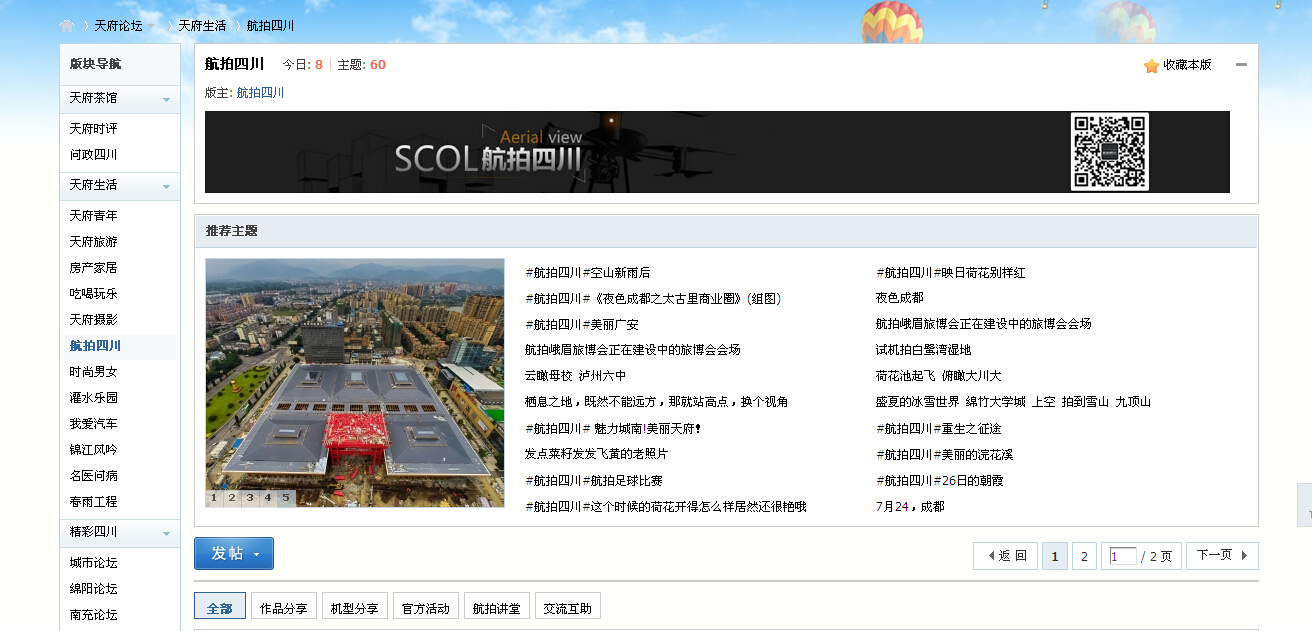This screenshot has width=1312, height=631.
Task: Go to page 2 of the thread list
Action: (x=1084, y=556)
